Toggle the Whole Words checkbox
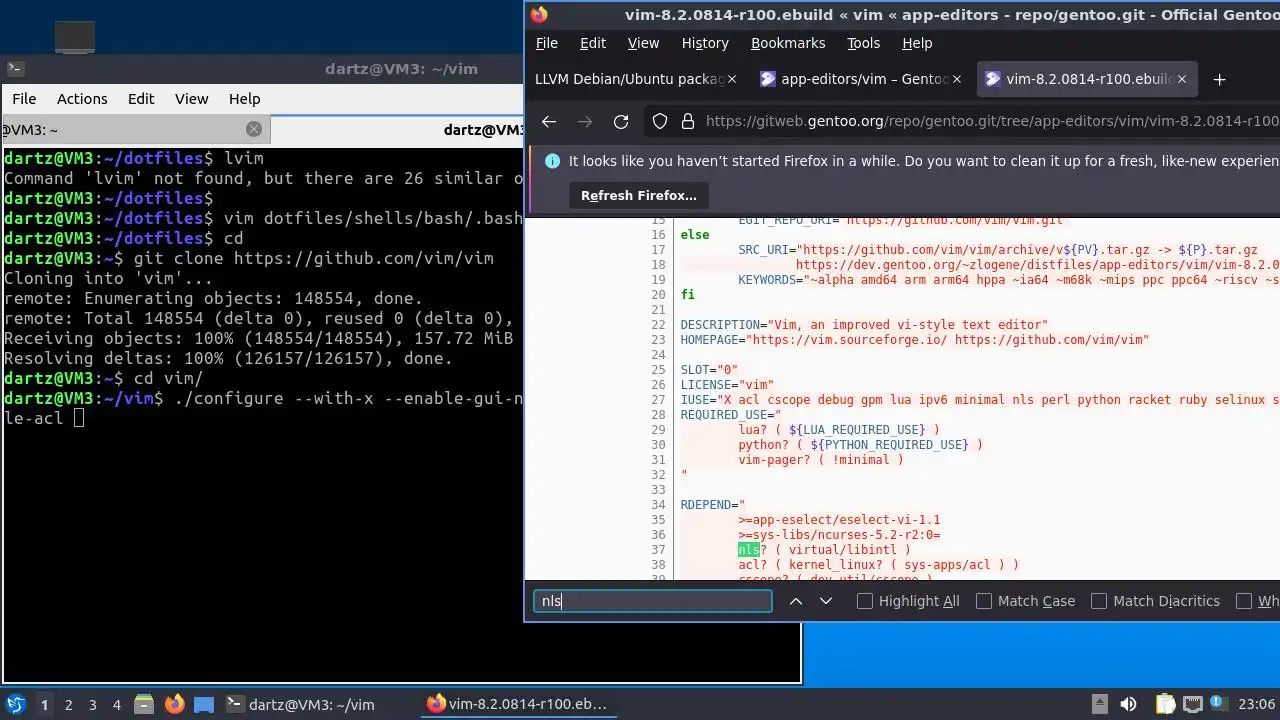Screen dimensions: 1280x720 tap(1244, 601)
